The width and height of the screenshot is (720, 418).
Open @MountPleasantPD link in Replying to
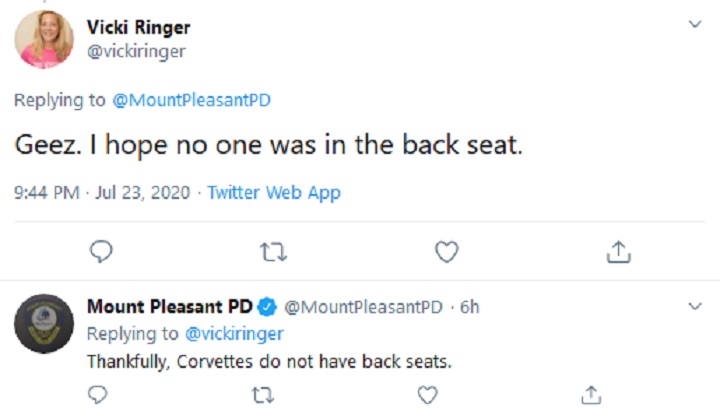tap(191, 100)
